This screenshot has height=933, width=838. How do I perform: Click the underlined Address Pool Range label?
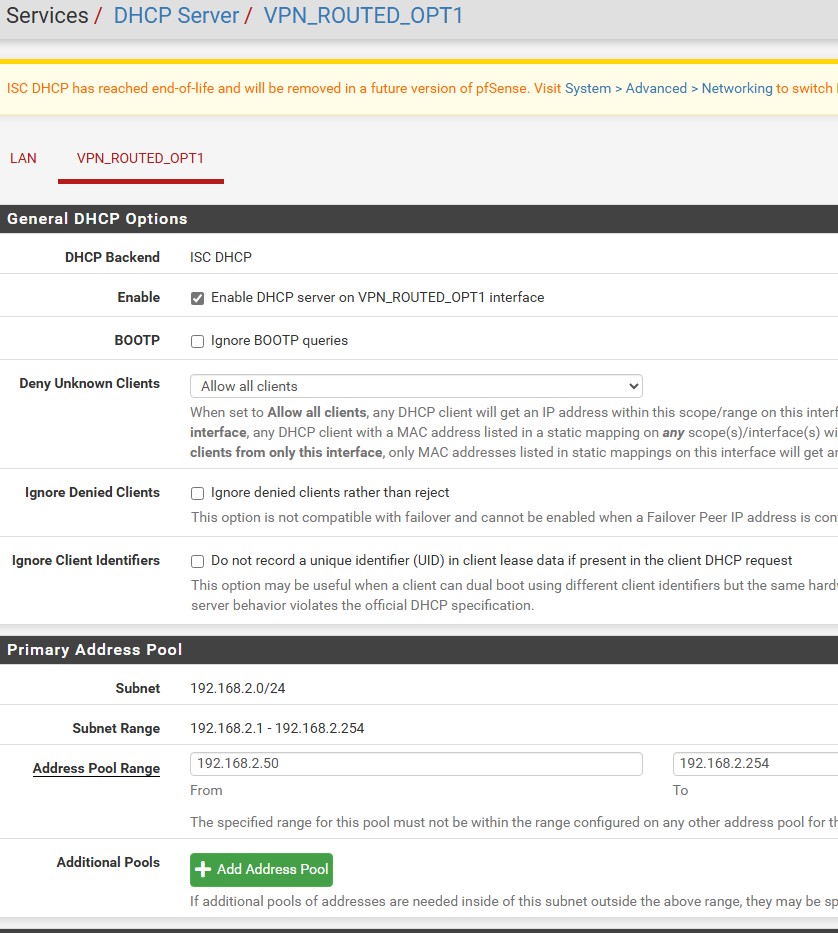pyautogui.click(x=96, y=768)
